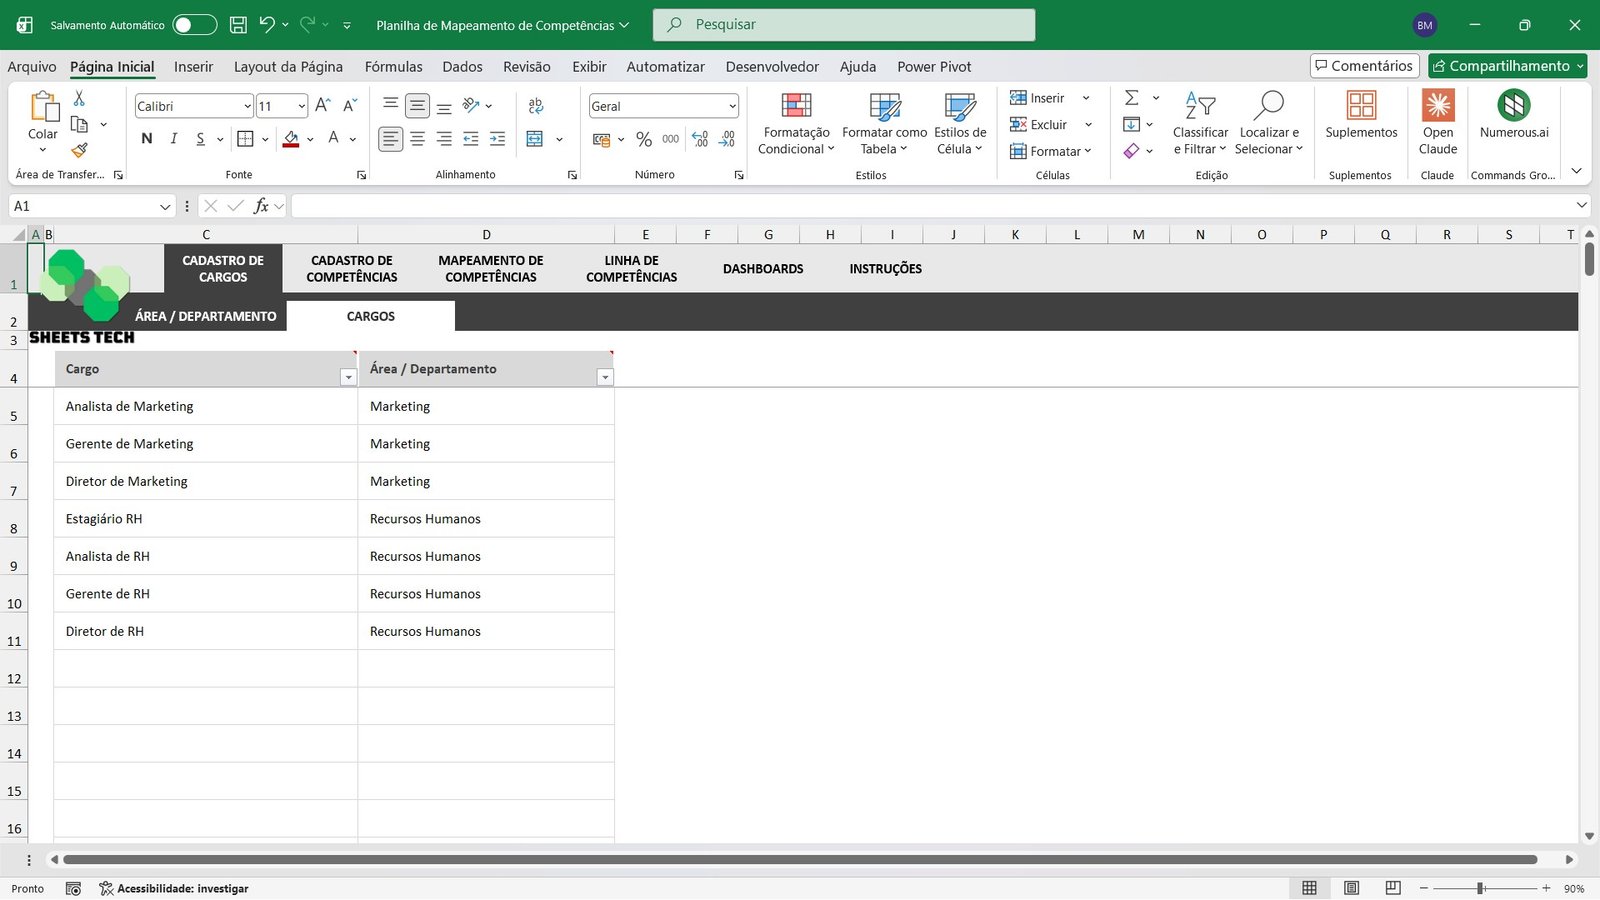This screenshot has width=1600, height=900.
Task: Click the AutoSoma (sum) icon
Action: 1131,97
